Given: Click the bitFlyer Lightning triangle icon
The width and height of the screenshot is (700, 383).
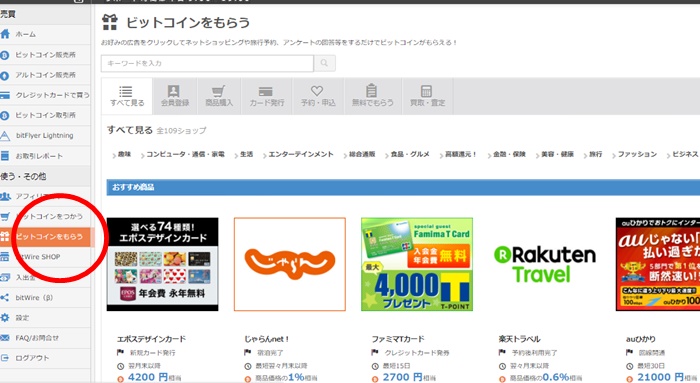Looking at the screenshot, I should [x=5, y=136].
